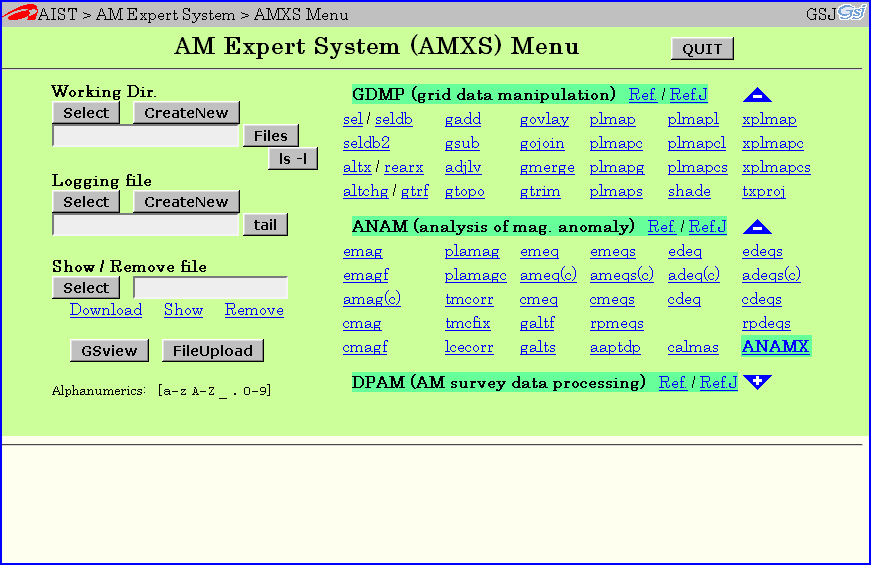Open the plmapcl command link
The width and height of the screenshot is (871, 565).
[x=697, y=143]
